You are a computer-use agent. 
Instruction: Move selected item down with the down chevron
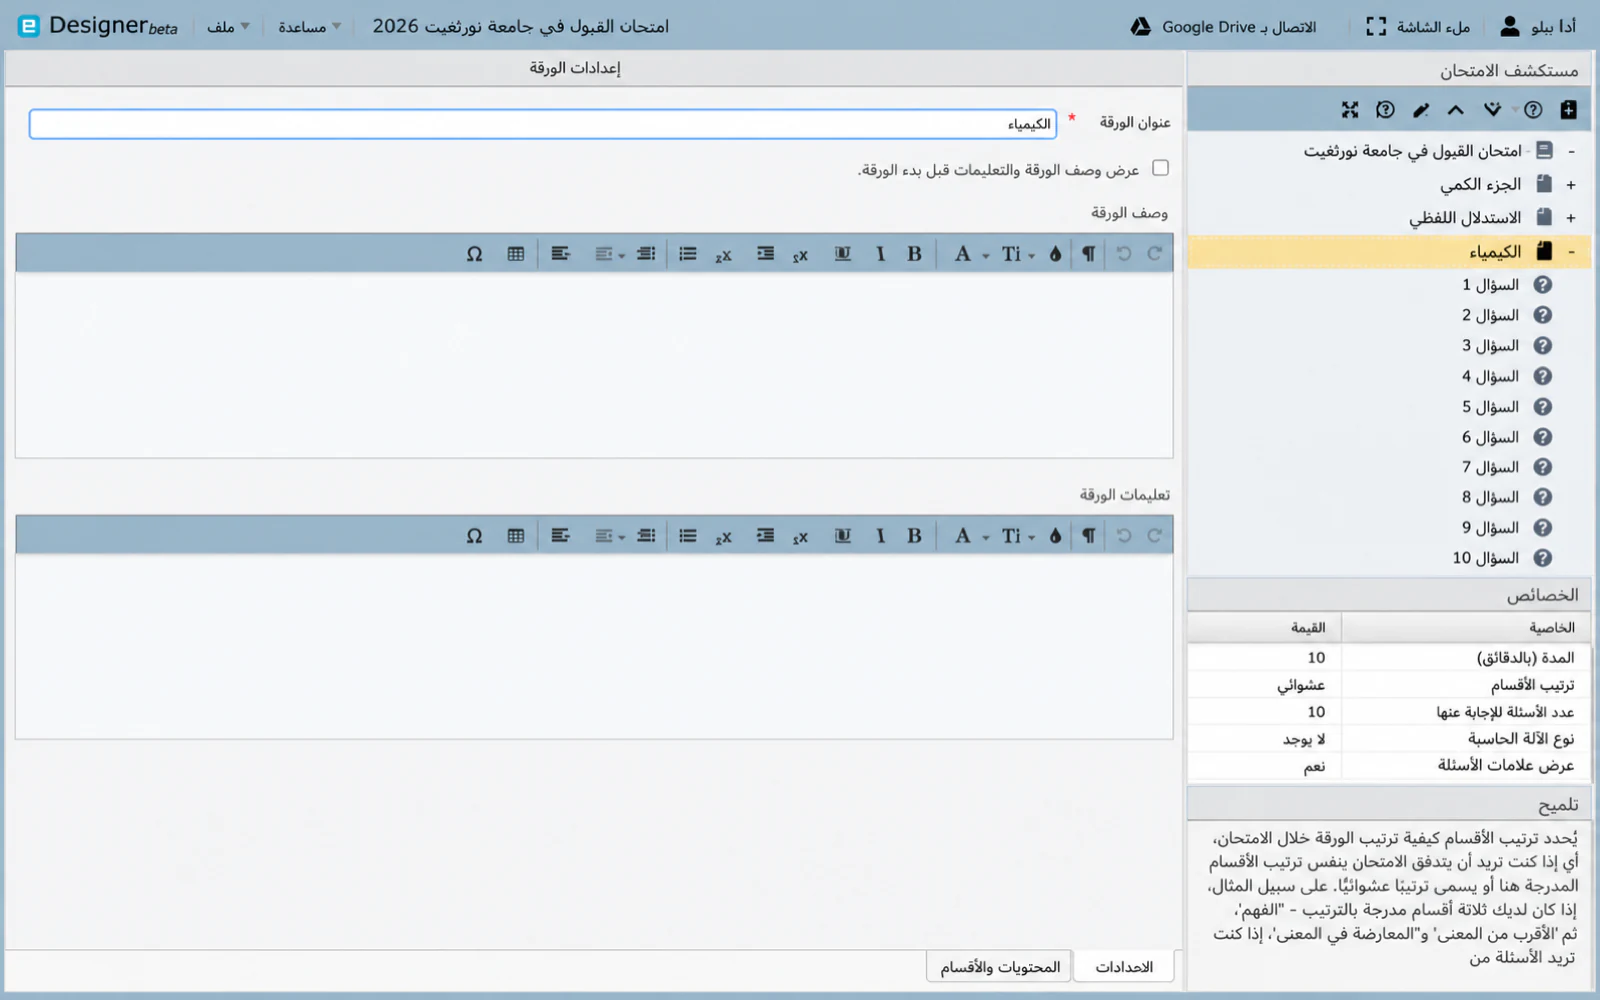click(1492, 110)
